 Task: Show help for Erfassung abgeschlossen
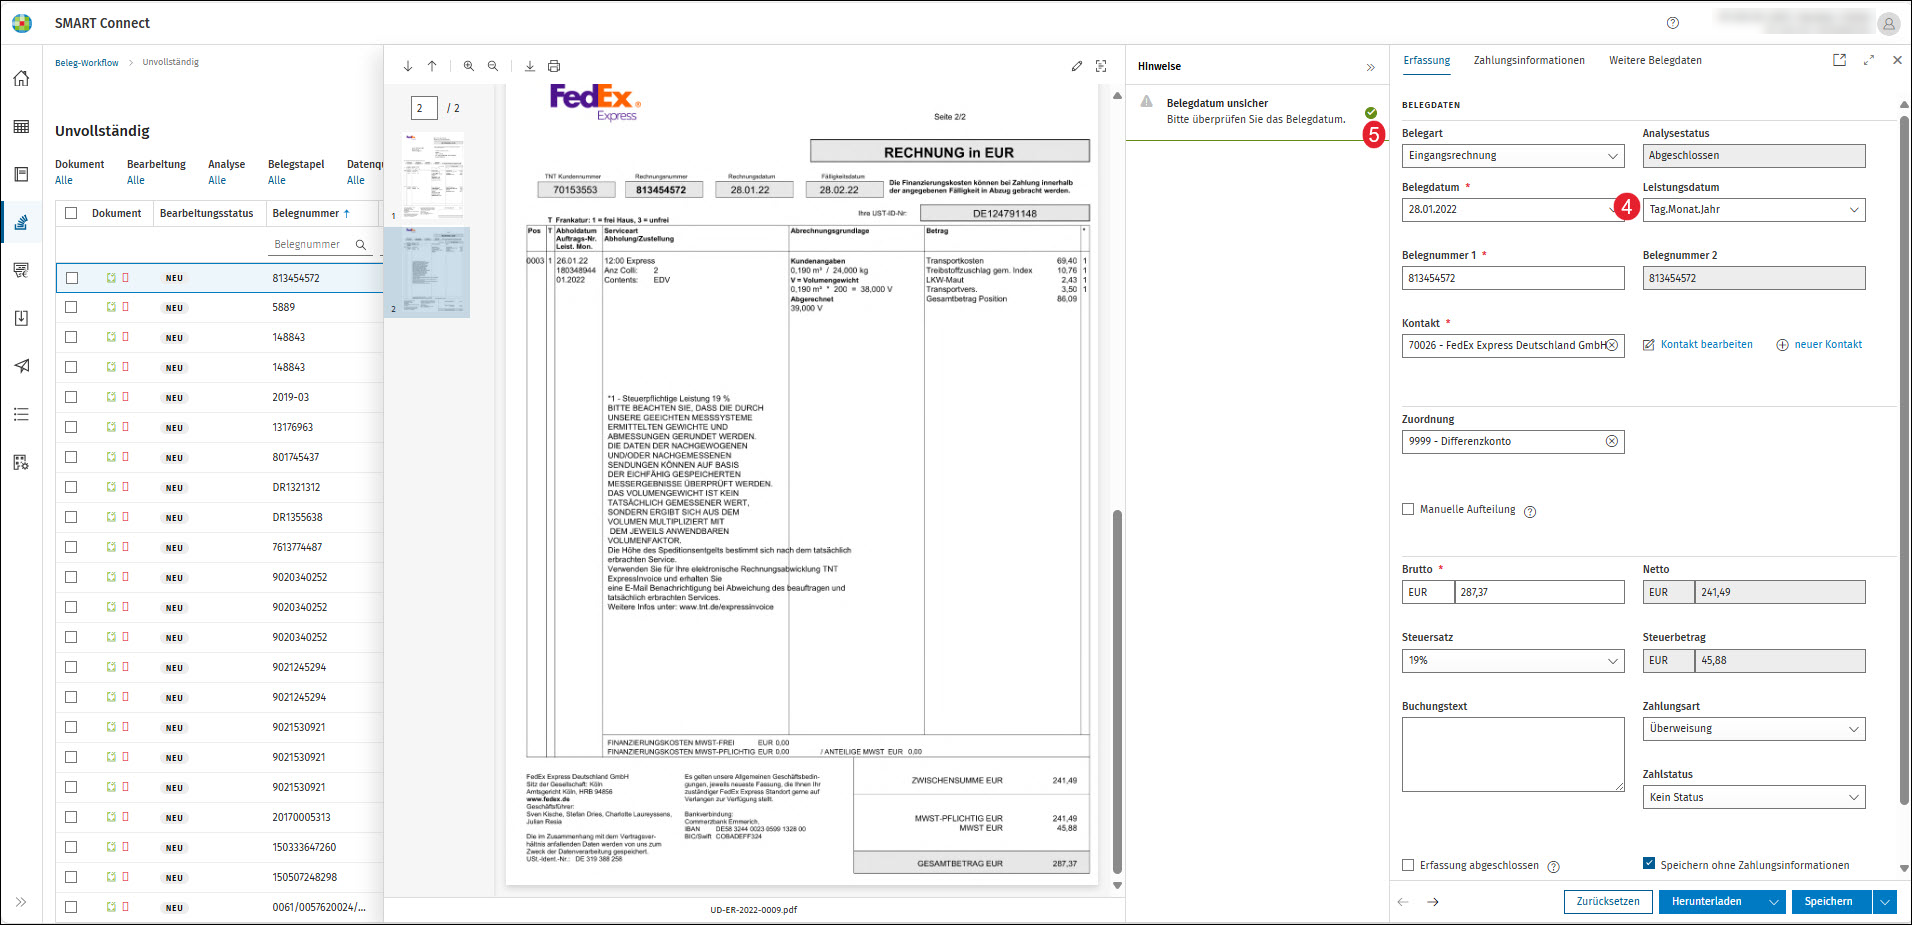point(1554,867)
